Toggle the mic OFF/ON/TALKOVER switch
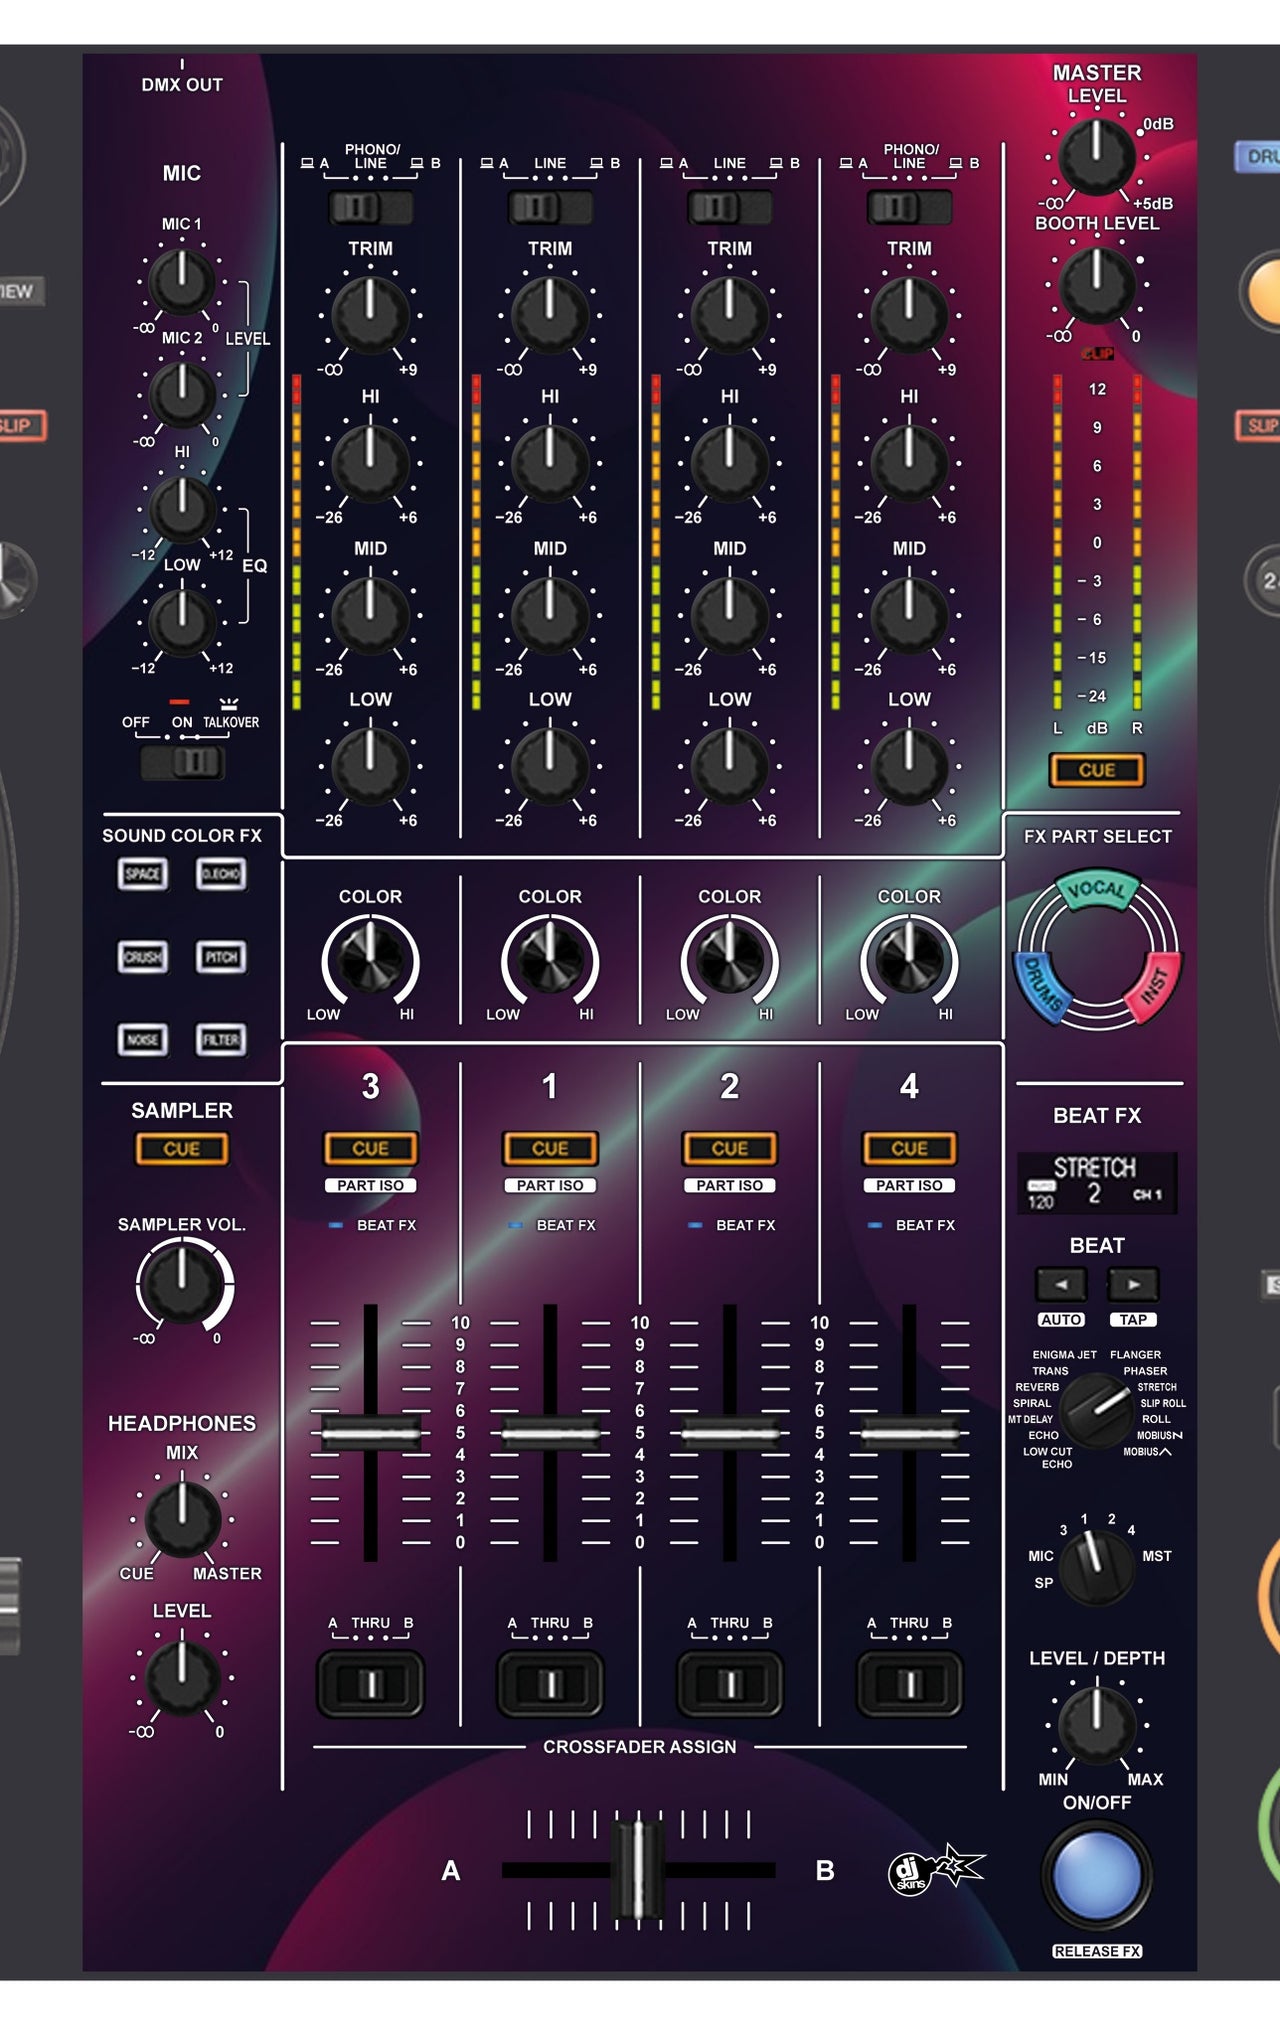The width and height of the screenshot is (1280, 2035). pos(183,763)
